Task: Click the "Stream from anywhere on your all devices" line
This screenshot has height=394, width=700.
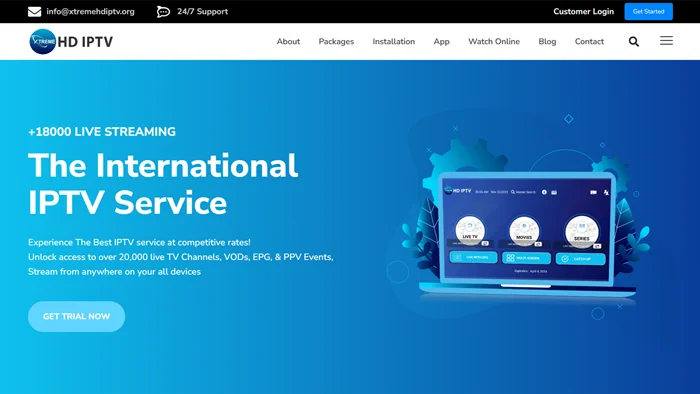Action: click(114, 272)
